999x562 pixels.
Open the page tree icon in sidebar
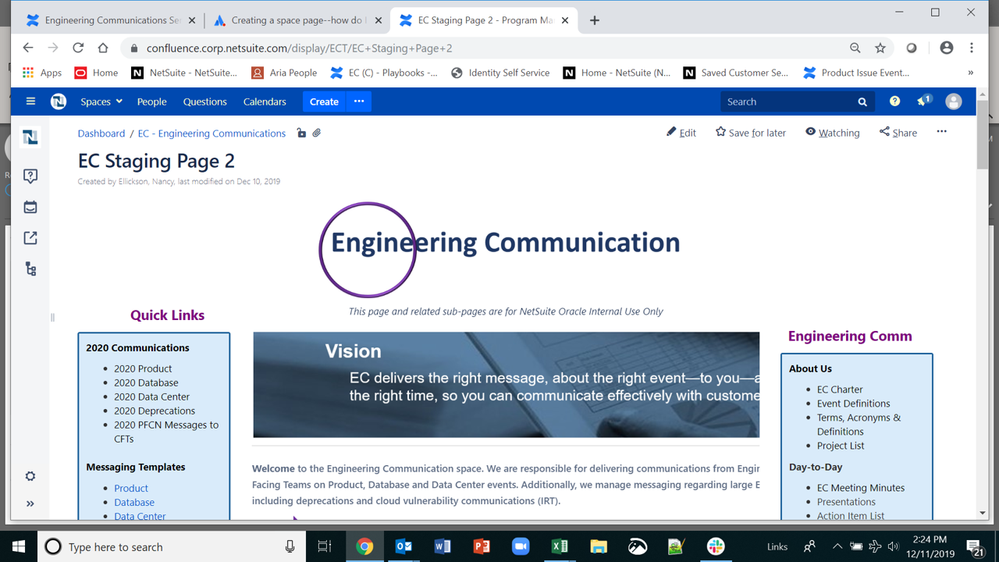(30, 269)
